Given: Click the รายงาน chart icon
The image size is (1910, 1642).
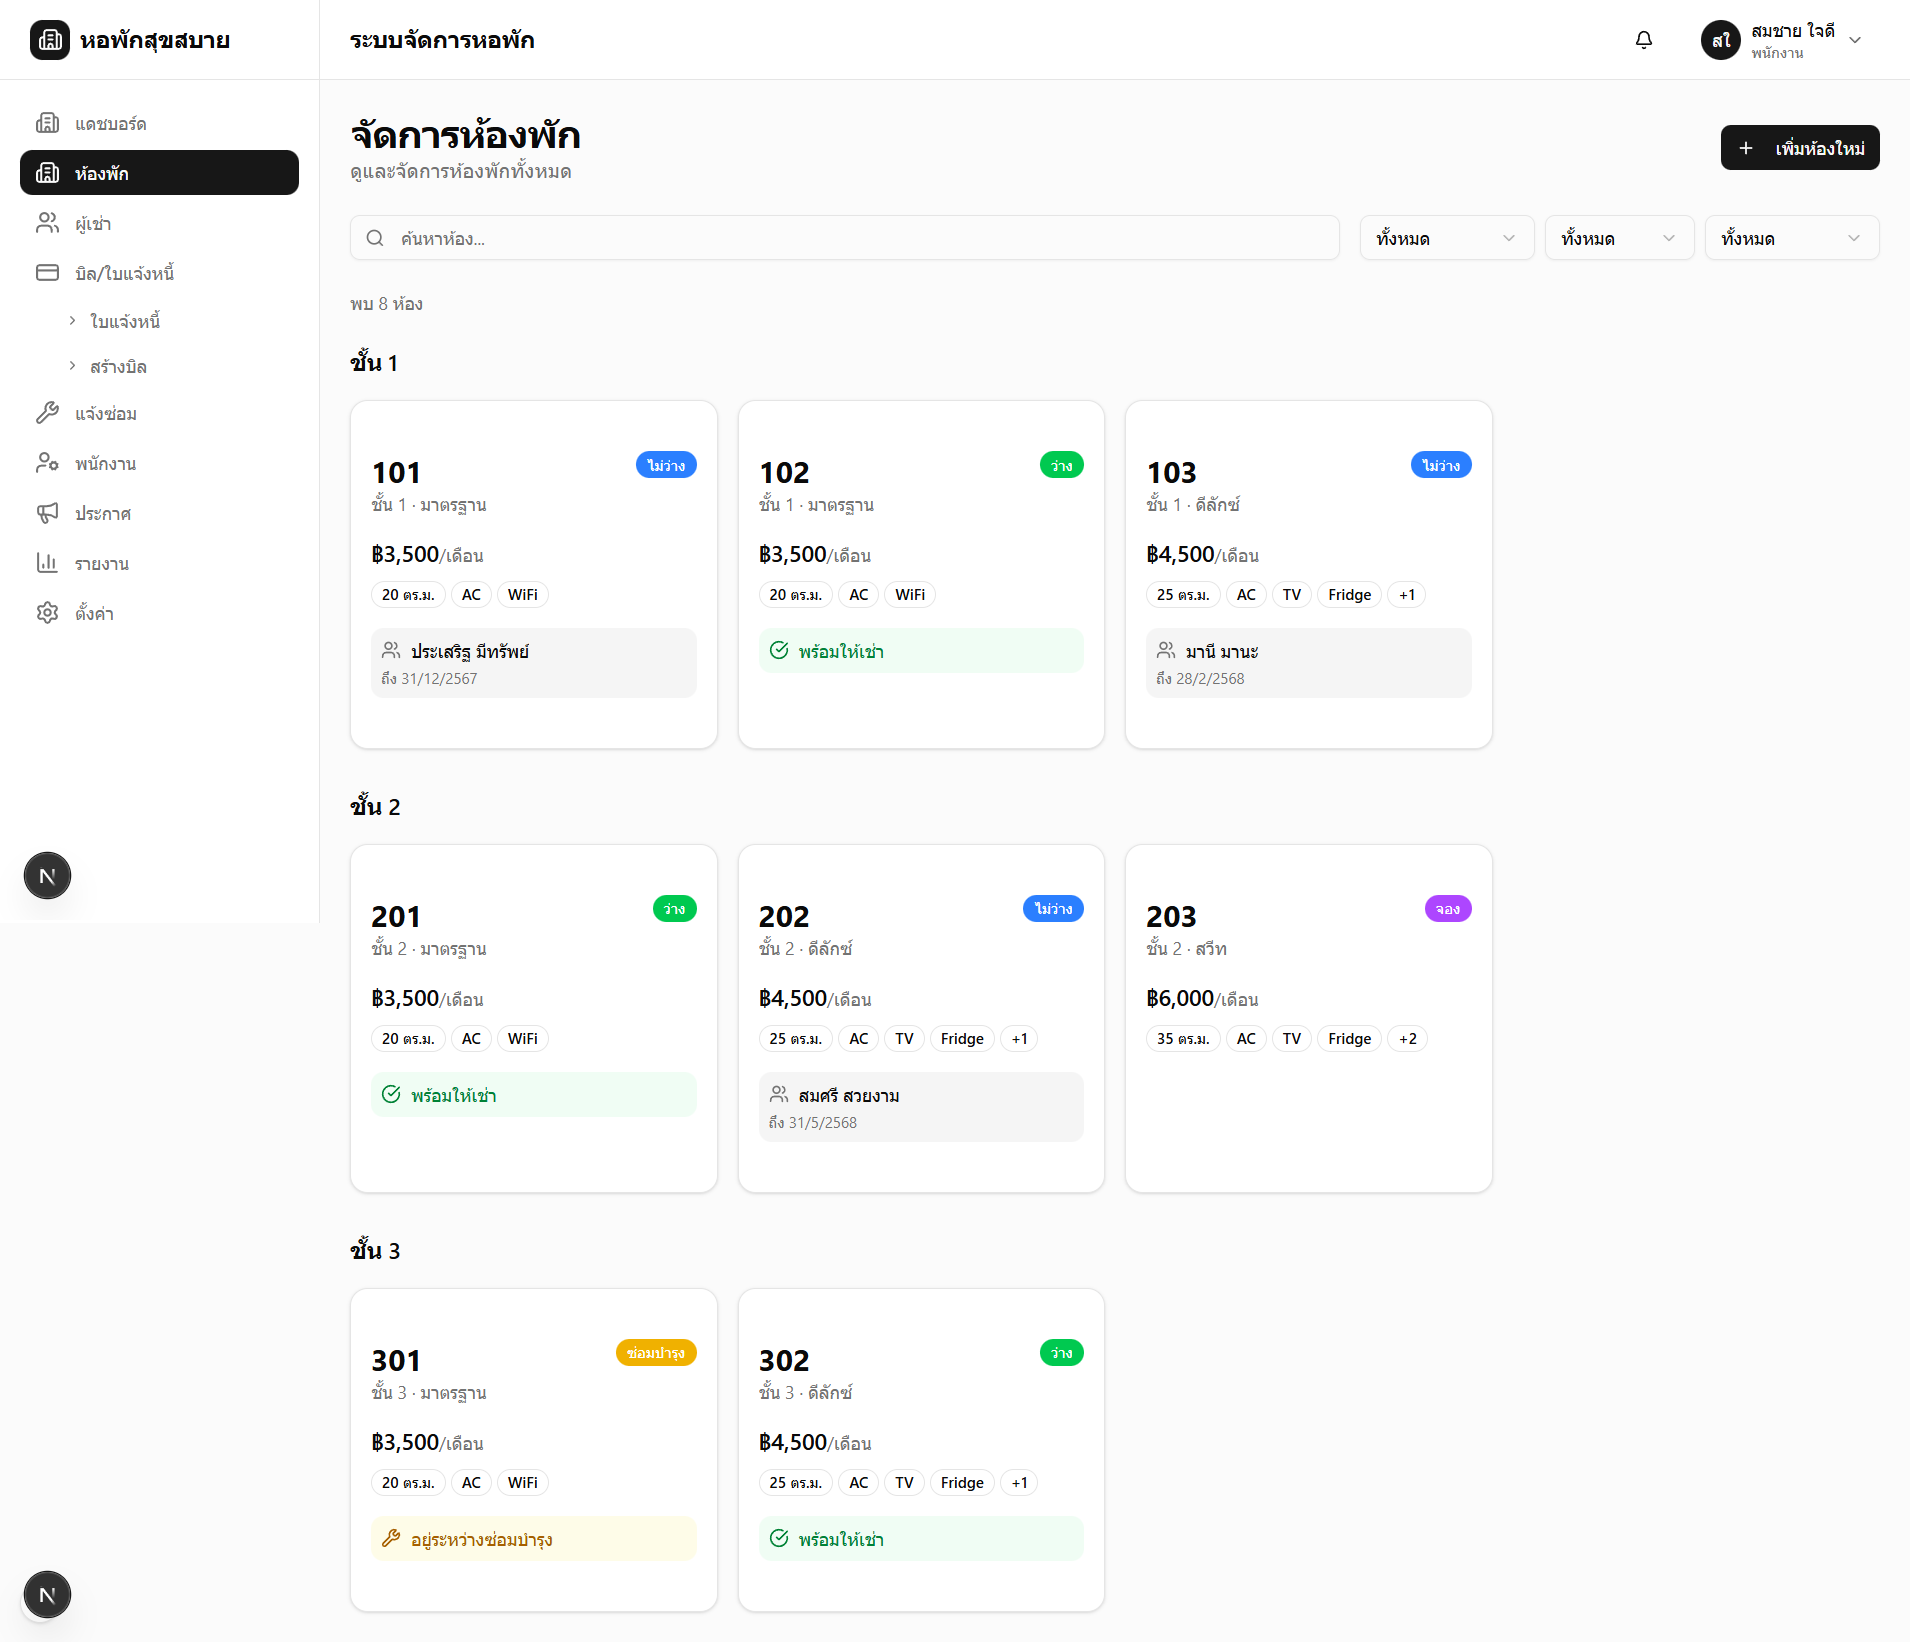Looking at the screenshot, I should [x=47, y=563].
